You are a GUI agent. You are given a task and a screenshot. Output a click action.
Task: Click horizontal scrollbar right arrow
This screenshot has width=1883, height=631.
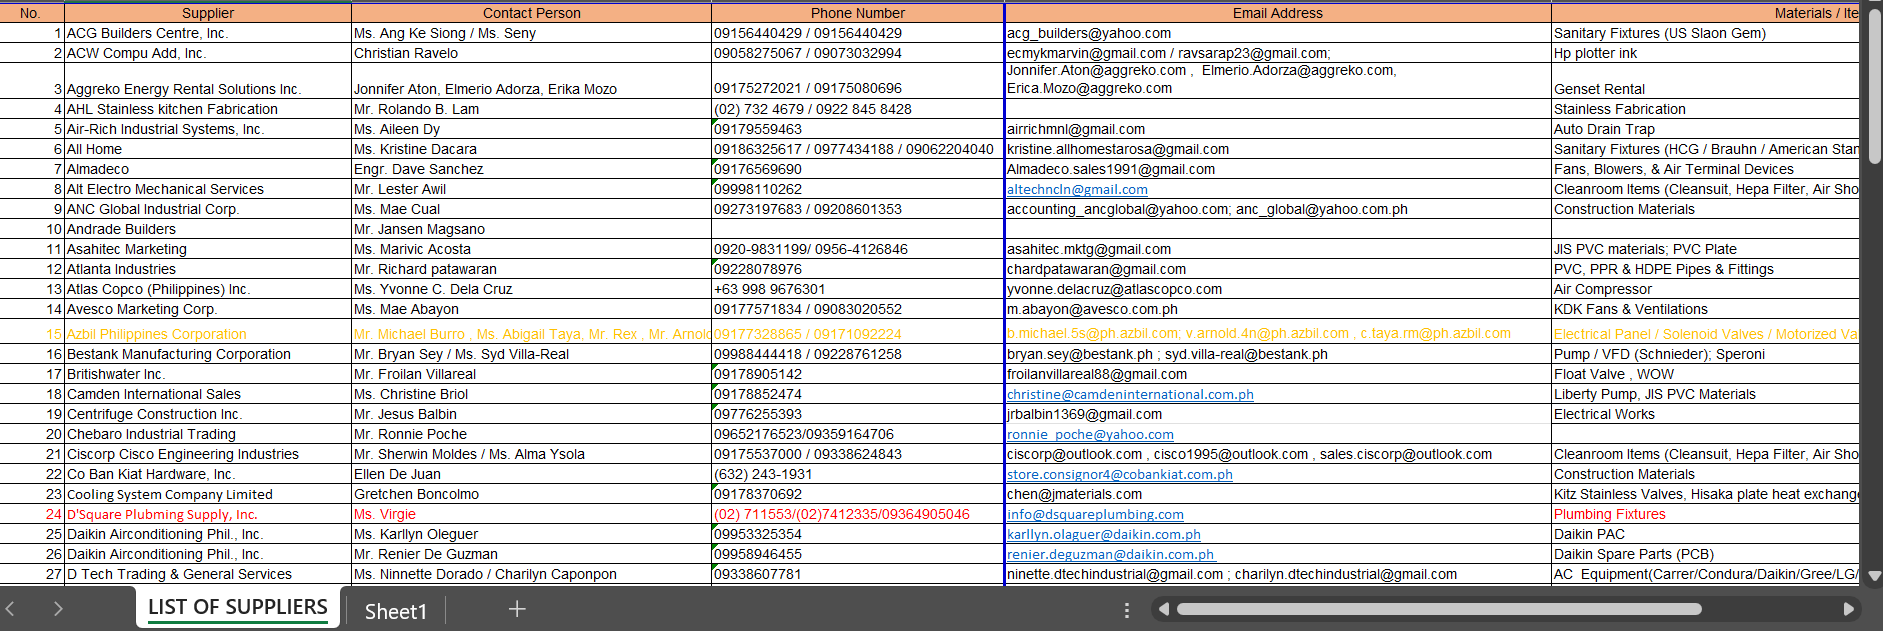point(1848,609)
